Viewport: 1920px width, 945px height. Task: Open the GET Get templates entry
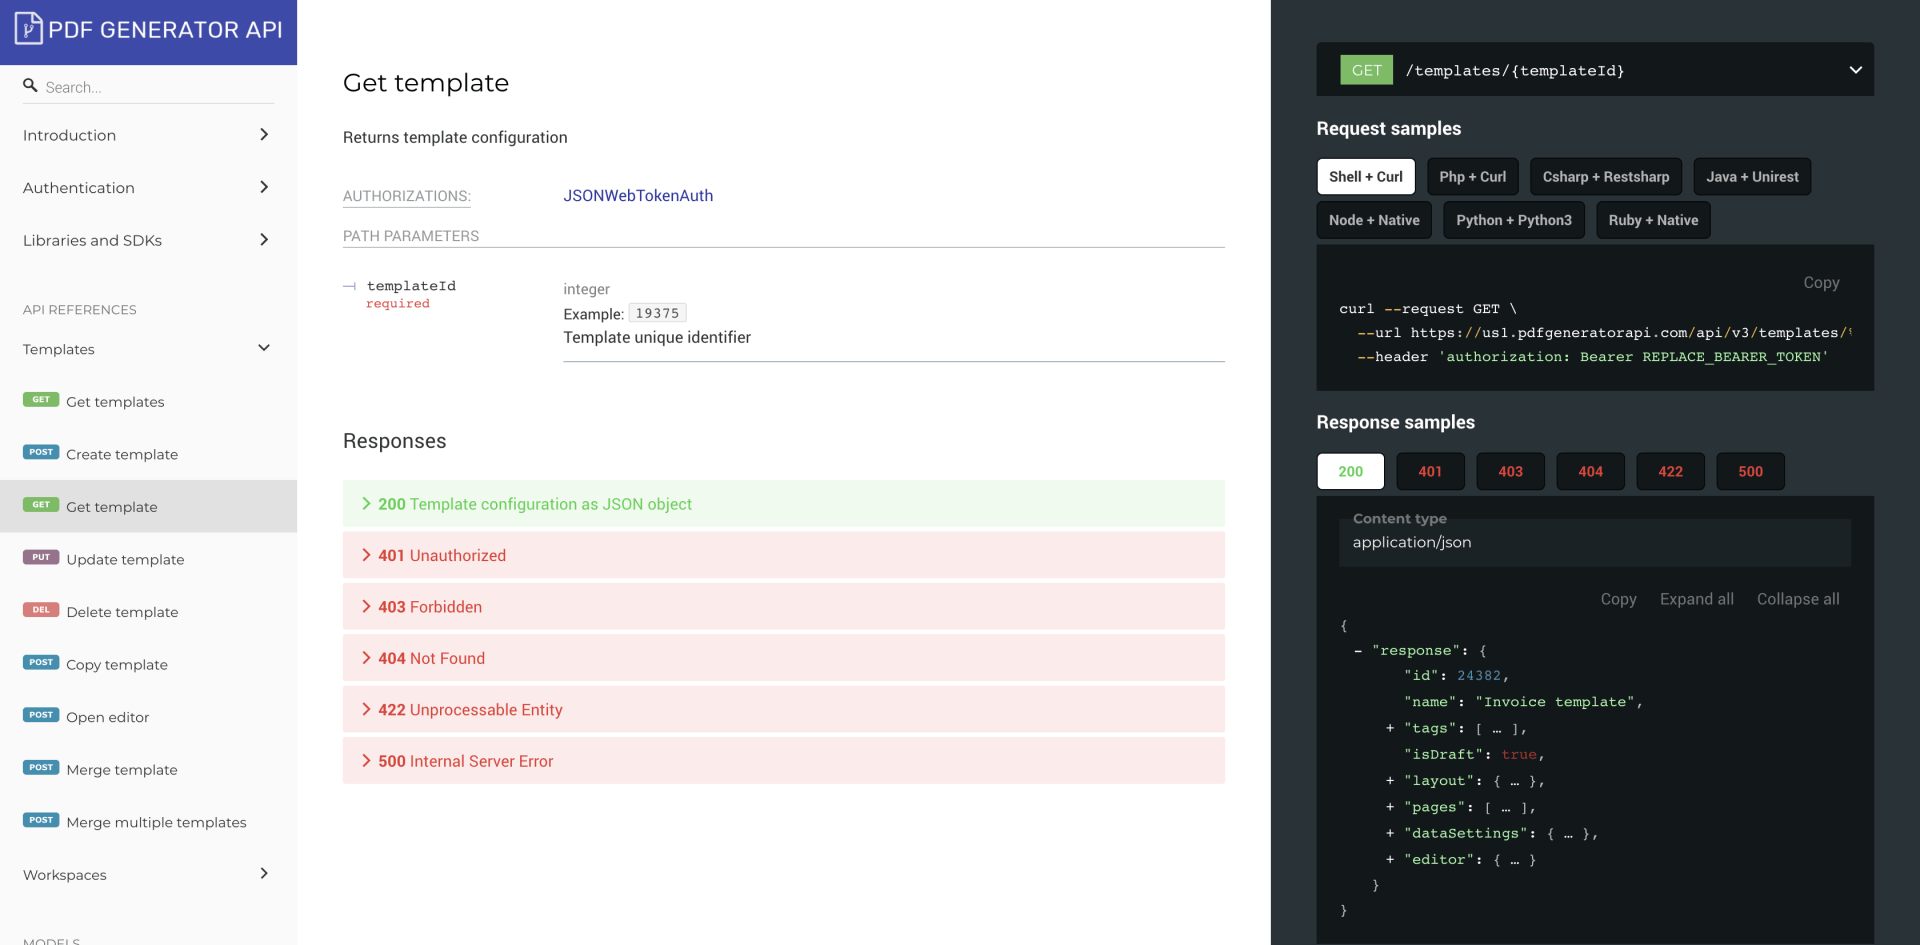pos(148,401)
